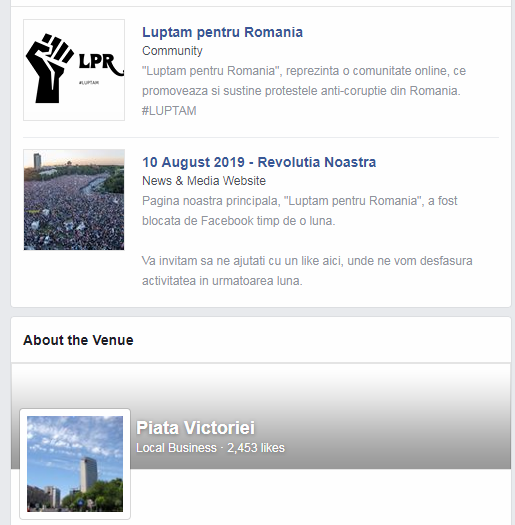This screenshot has width=515, height=525.
Task: Click the anti-coruptie protest description text
Action: [304, 81]
